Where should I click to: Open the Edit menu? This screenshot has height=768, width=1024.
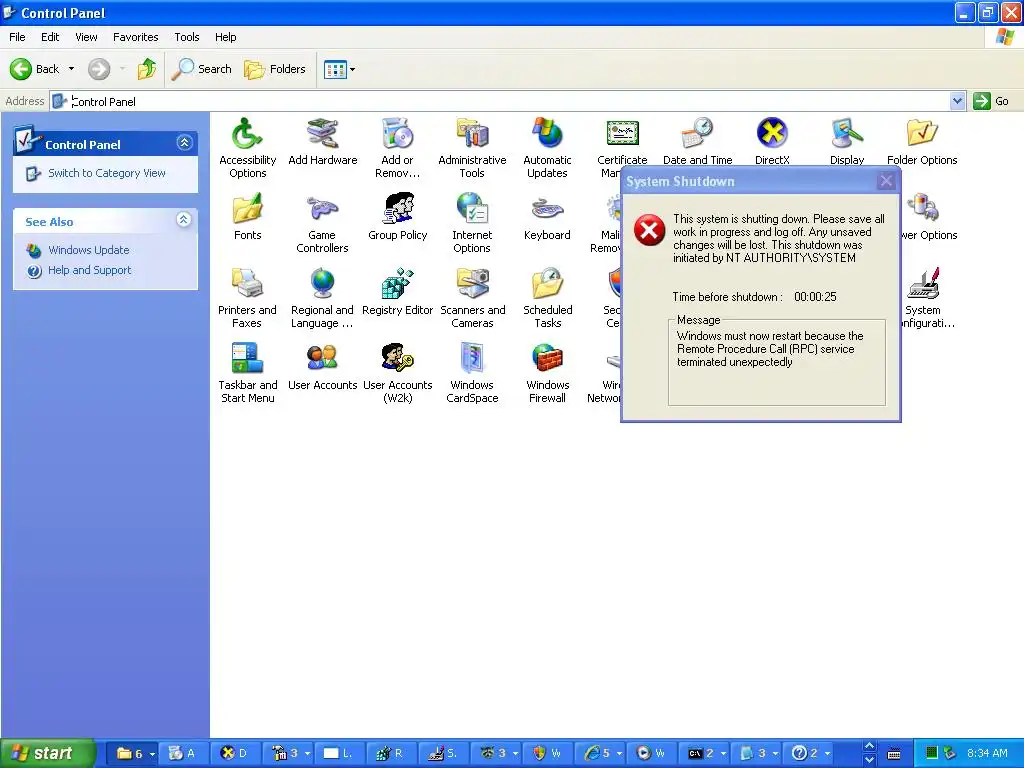(x=50, y=37)
